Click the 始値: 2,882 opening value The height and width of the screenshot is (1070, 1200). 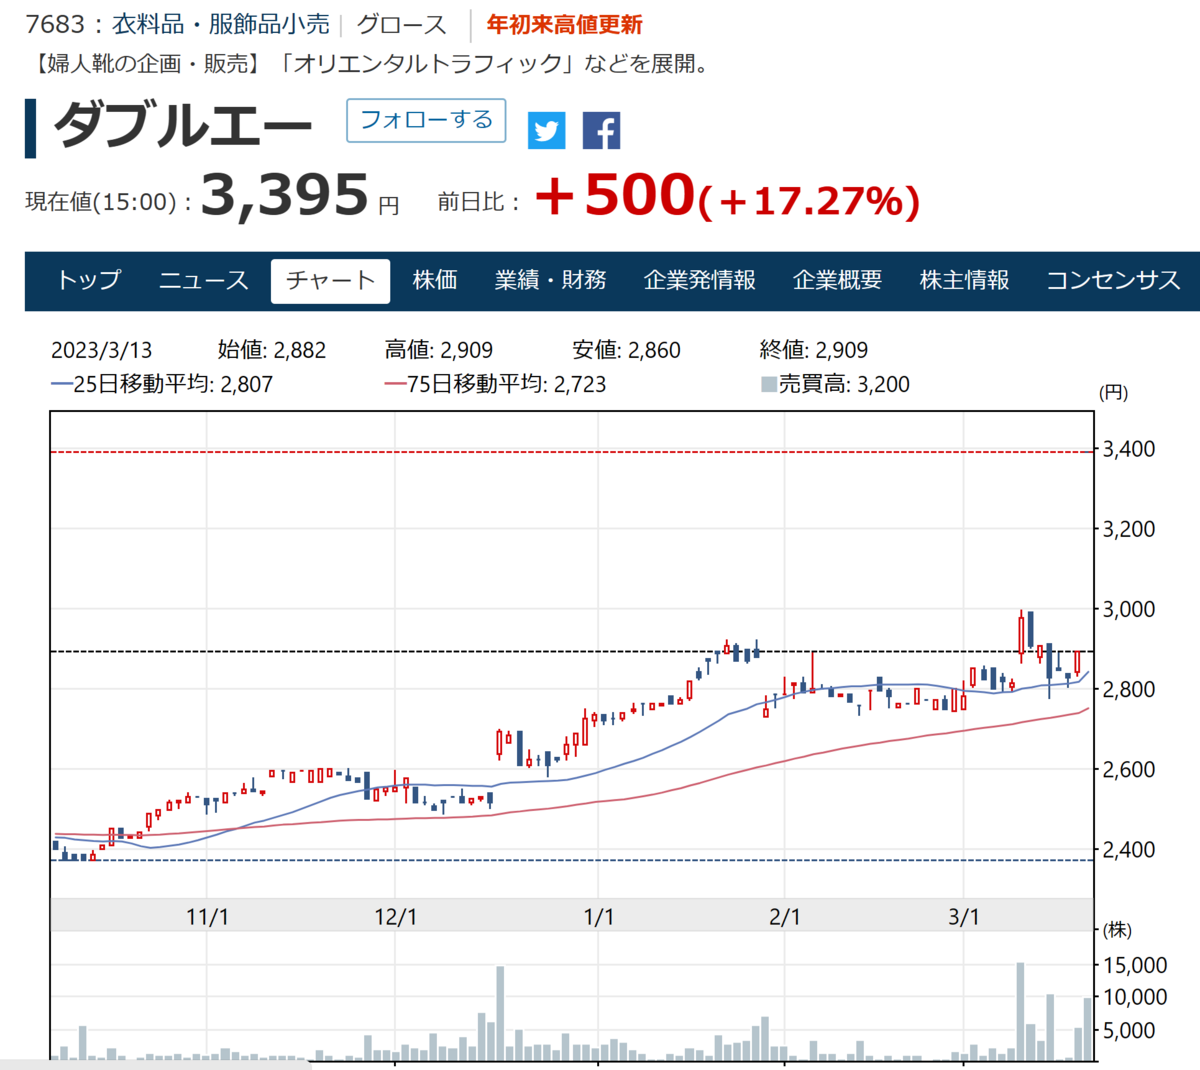(272, 350)
